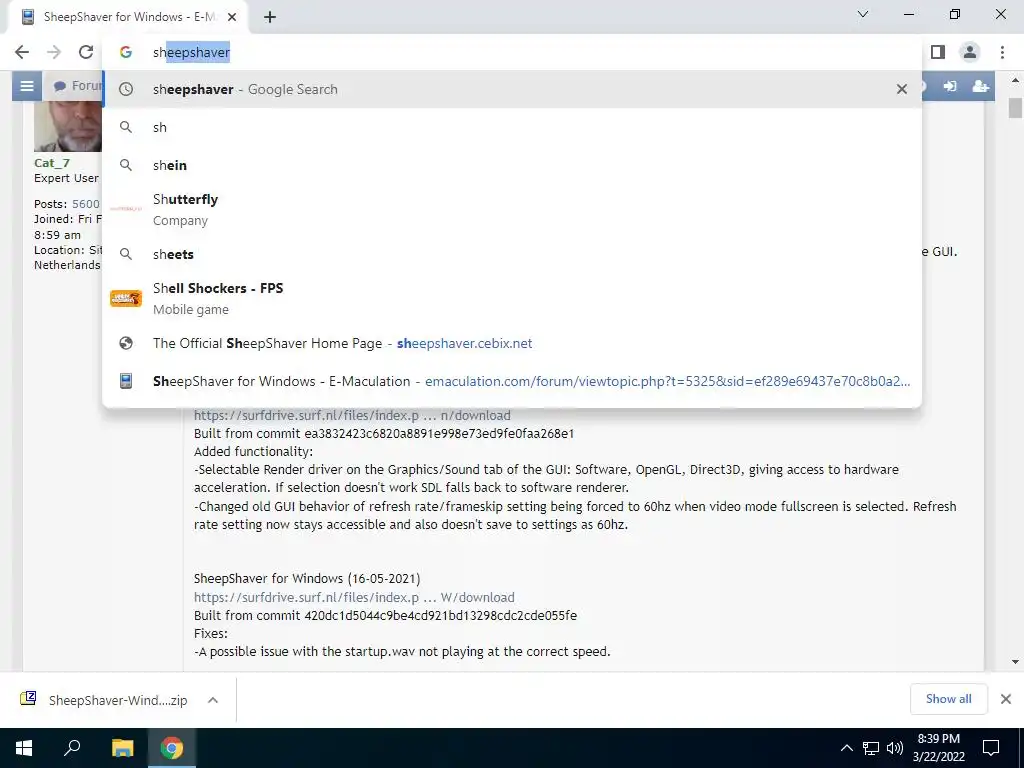
Task: Reload the page with the refresh icon
Action: [x=86, y=52]
